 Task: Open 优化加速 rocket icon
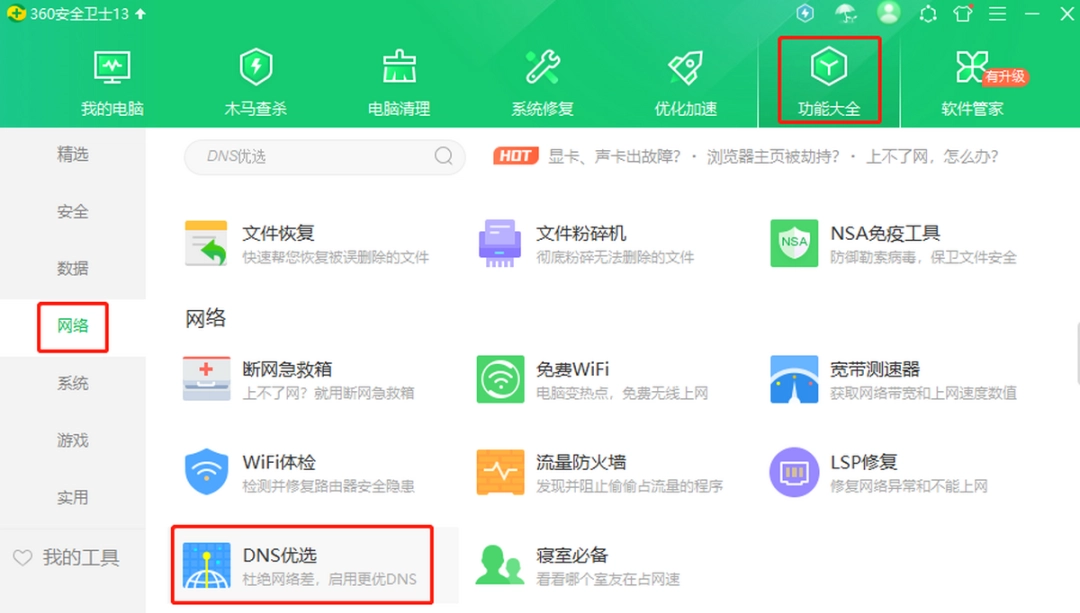click(685, 67)
